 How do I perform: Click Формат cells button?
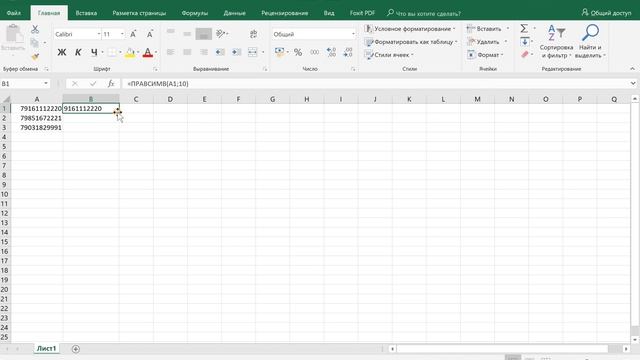click(485, 55)
